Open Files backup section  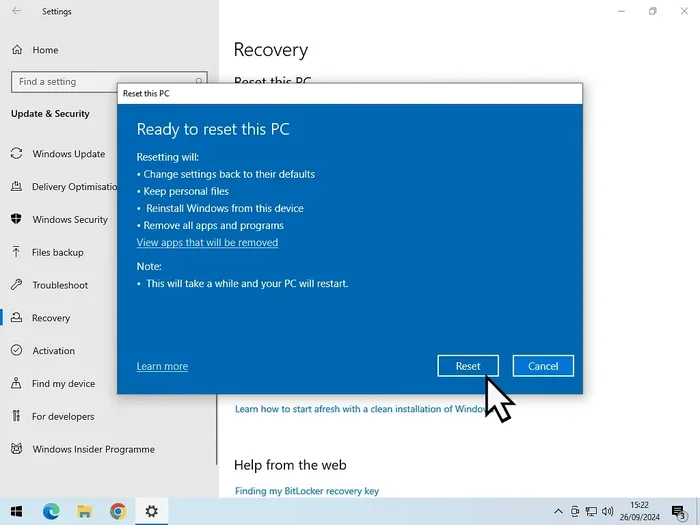[x=58, y=252]
